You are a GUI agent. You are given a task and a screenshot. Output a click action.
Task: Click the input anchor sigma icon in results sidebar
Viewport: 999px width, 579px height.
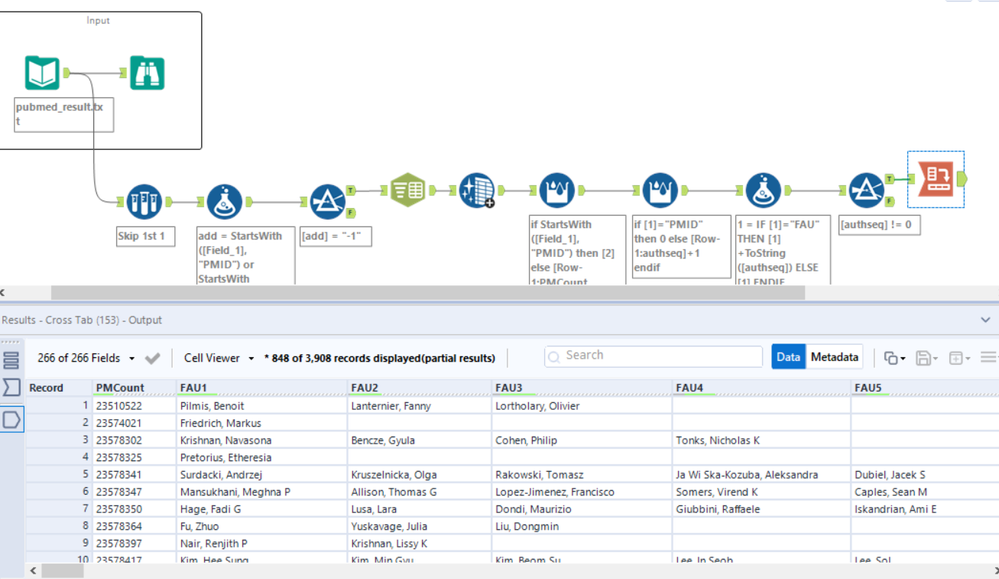(x=11, y=387)
